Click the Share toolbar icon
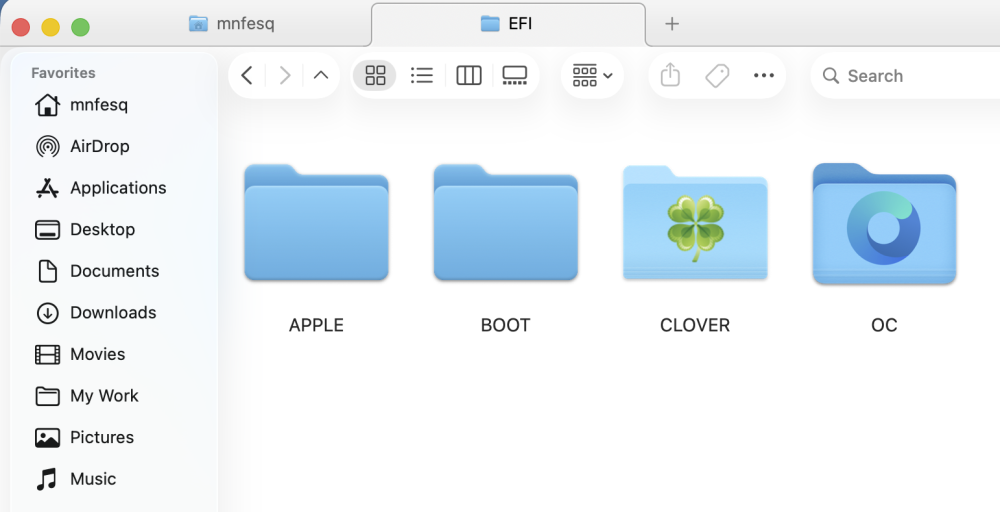 670,75
